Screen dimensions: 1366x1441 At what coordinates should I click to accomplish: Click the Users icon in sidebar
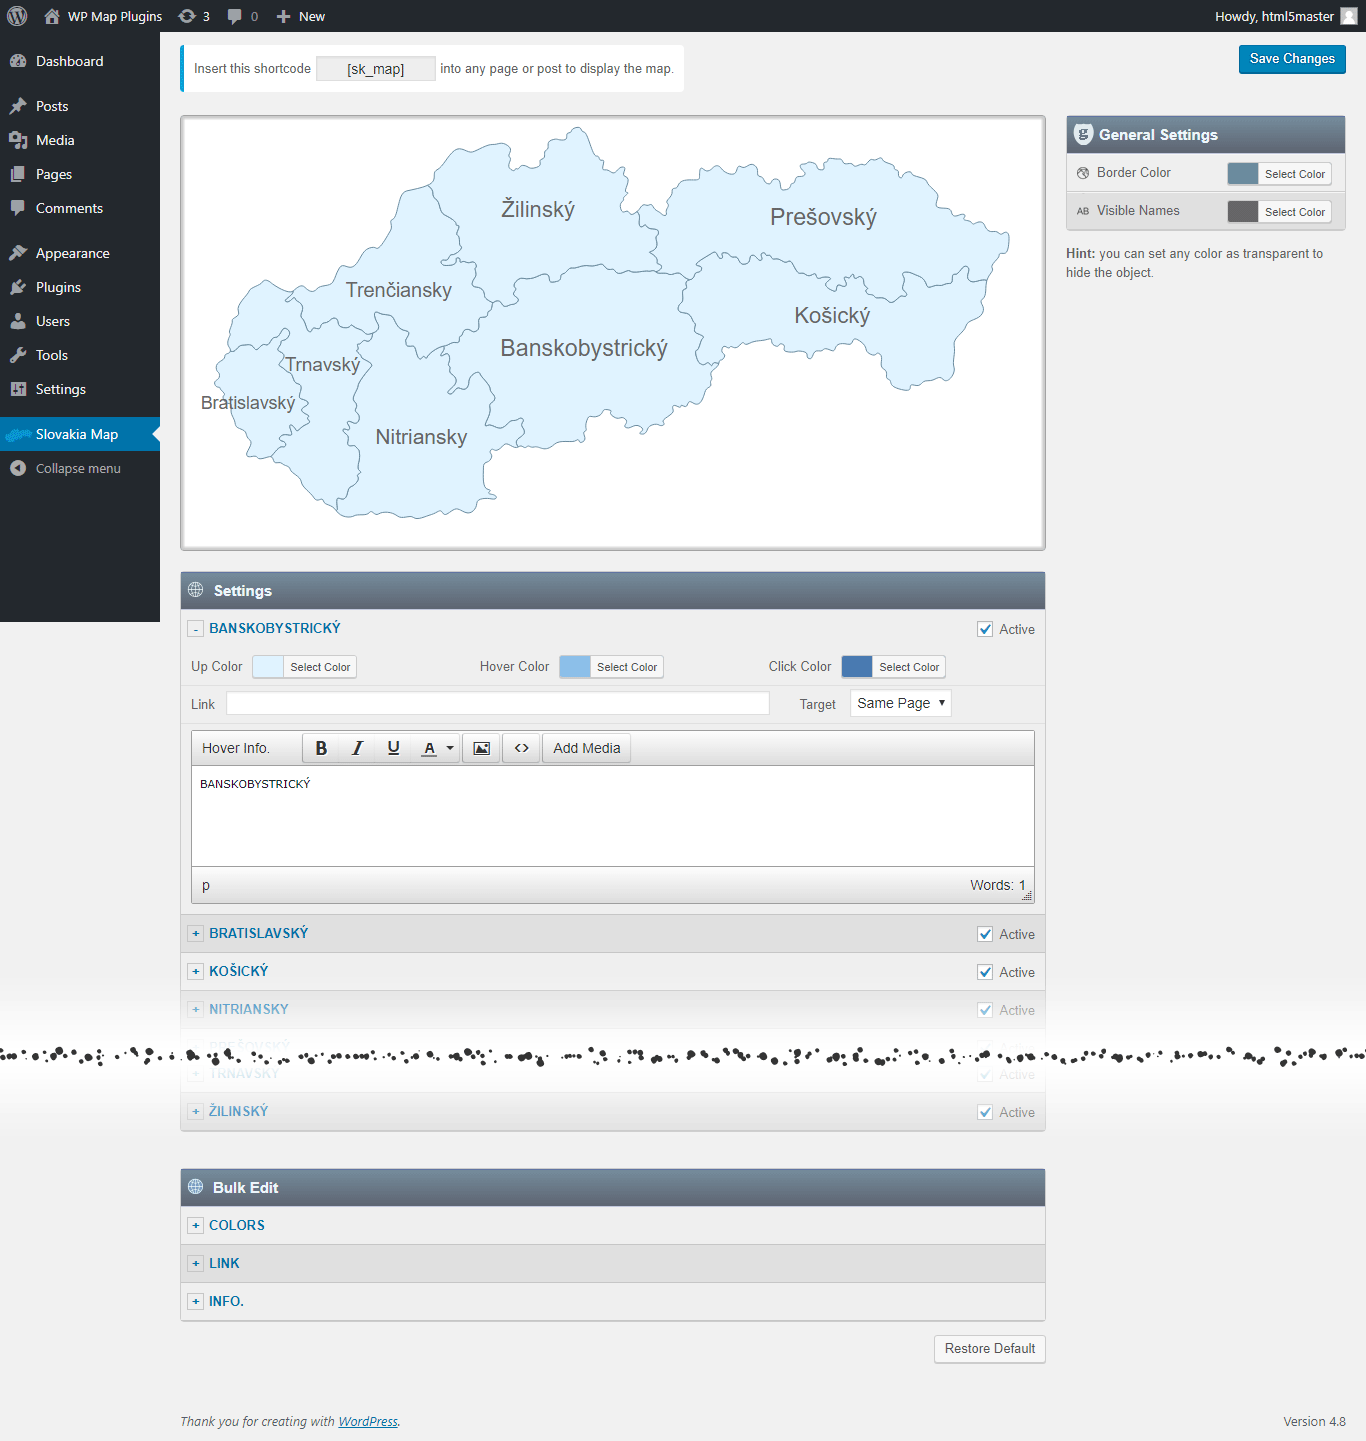[x=18, y=321]
